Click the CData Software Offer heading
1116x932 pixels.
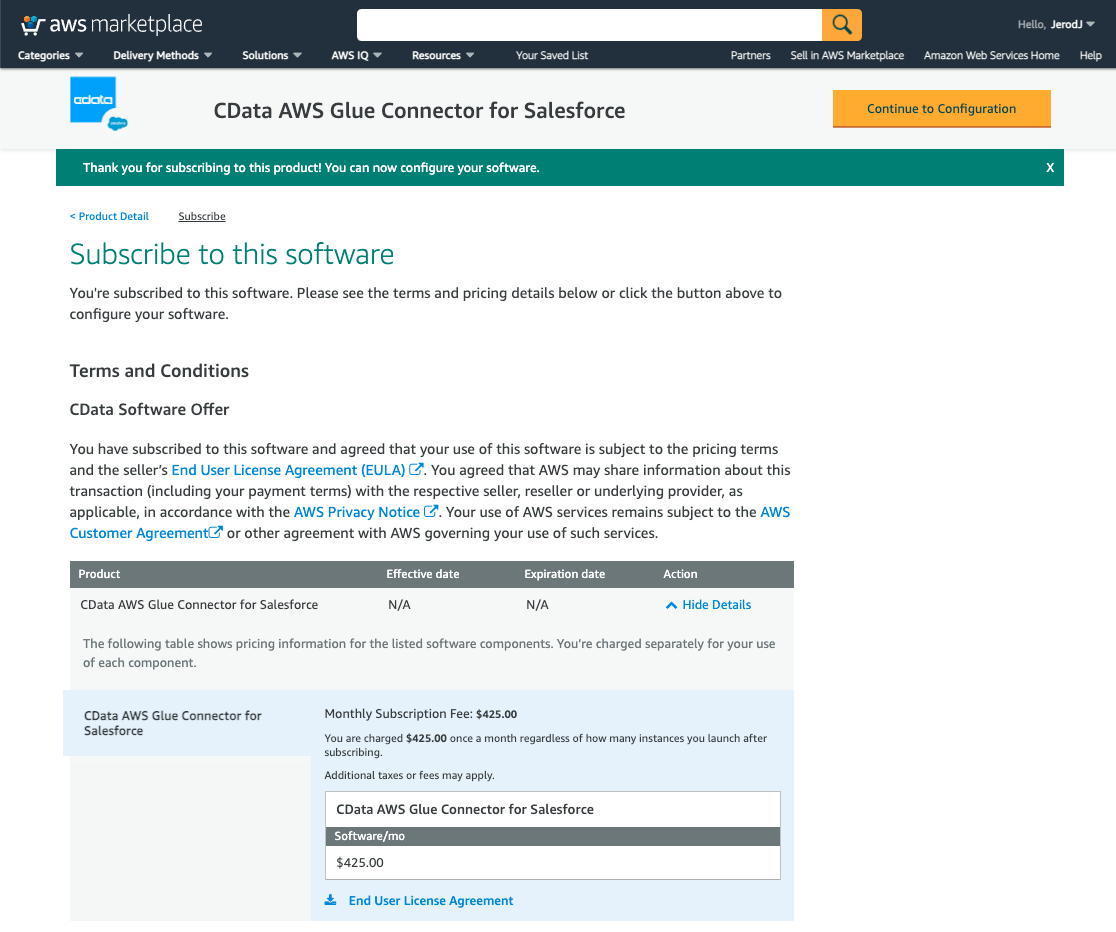coord(149,409)
